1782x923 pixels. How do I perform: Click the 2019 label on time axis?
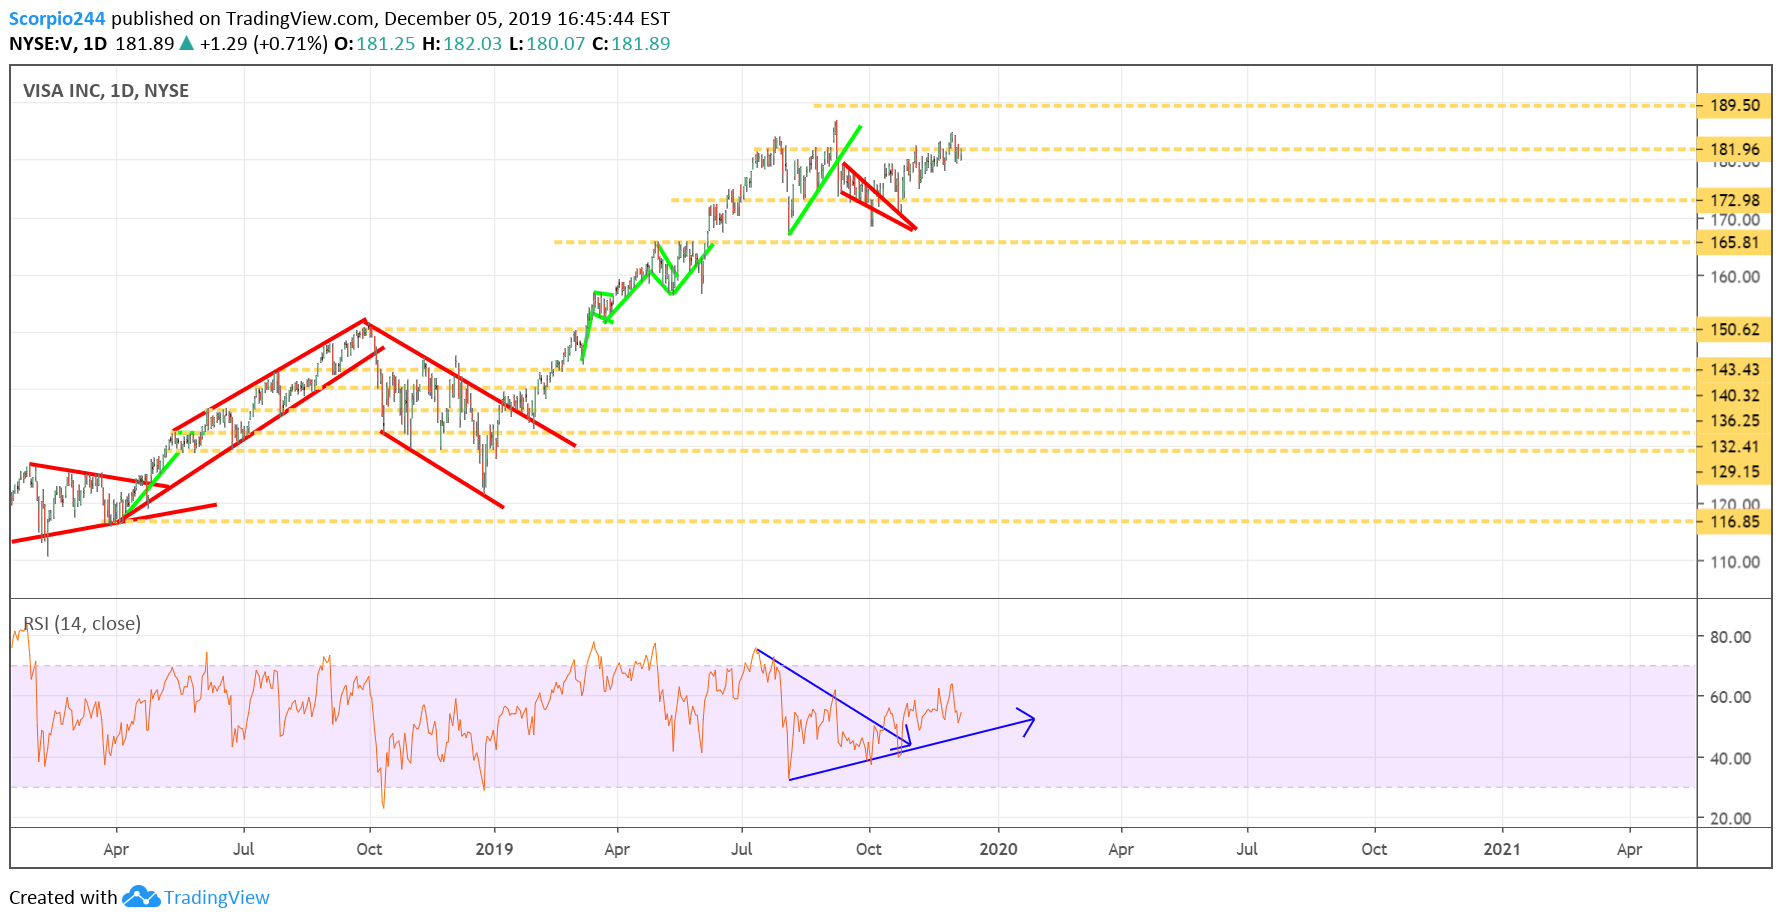click(494, 849)
